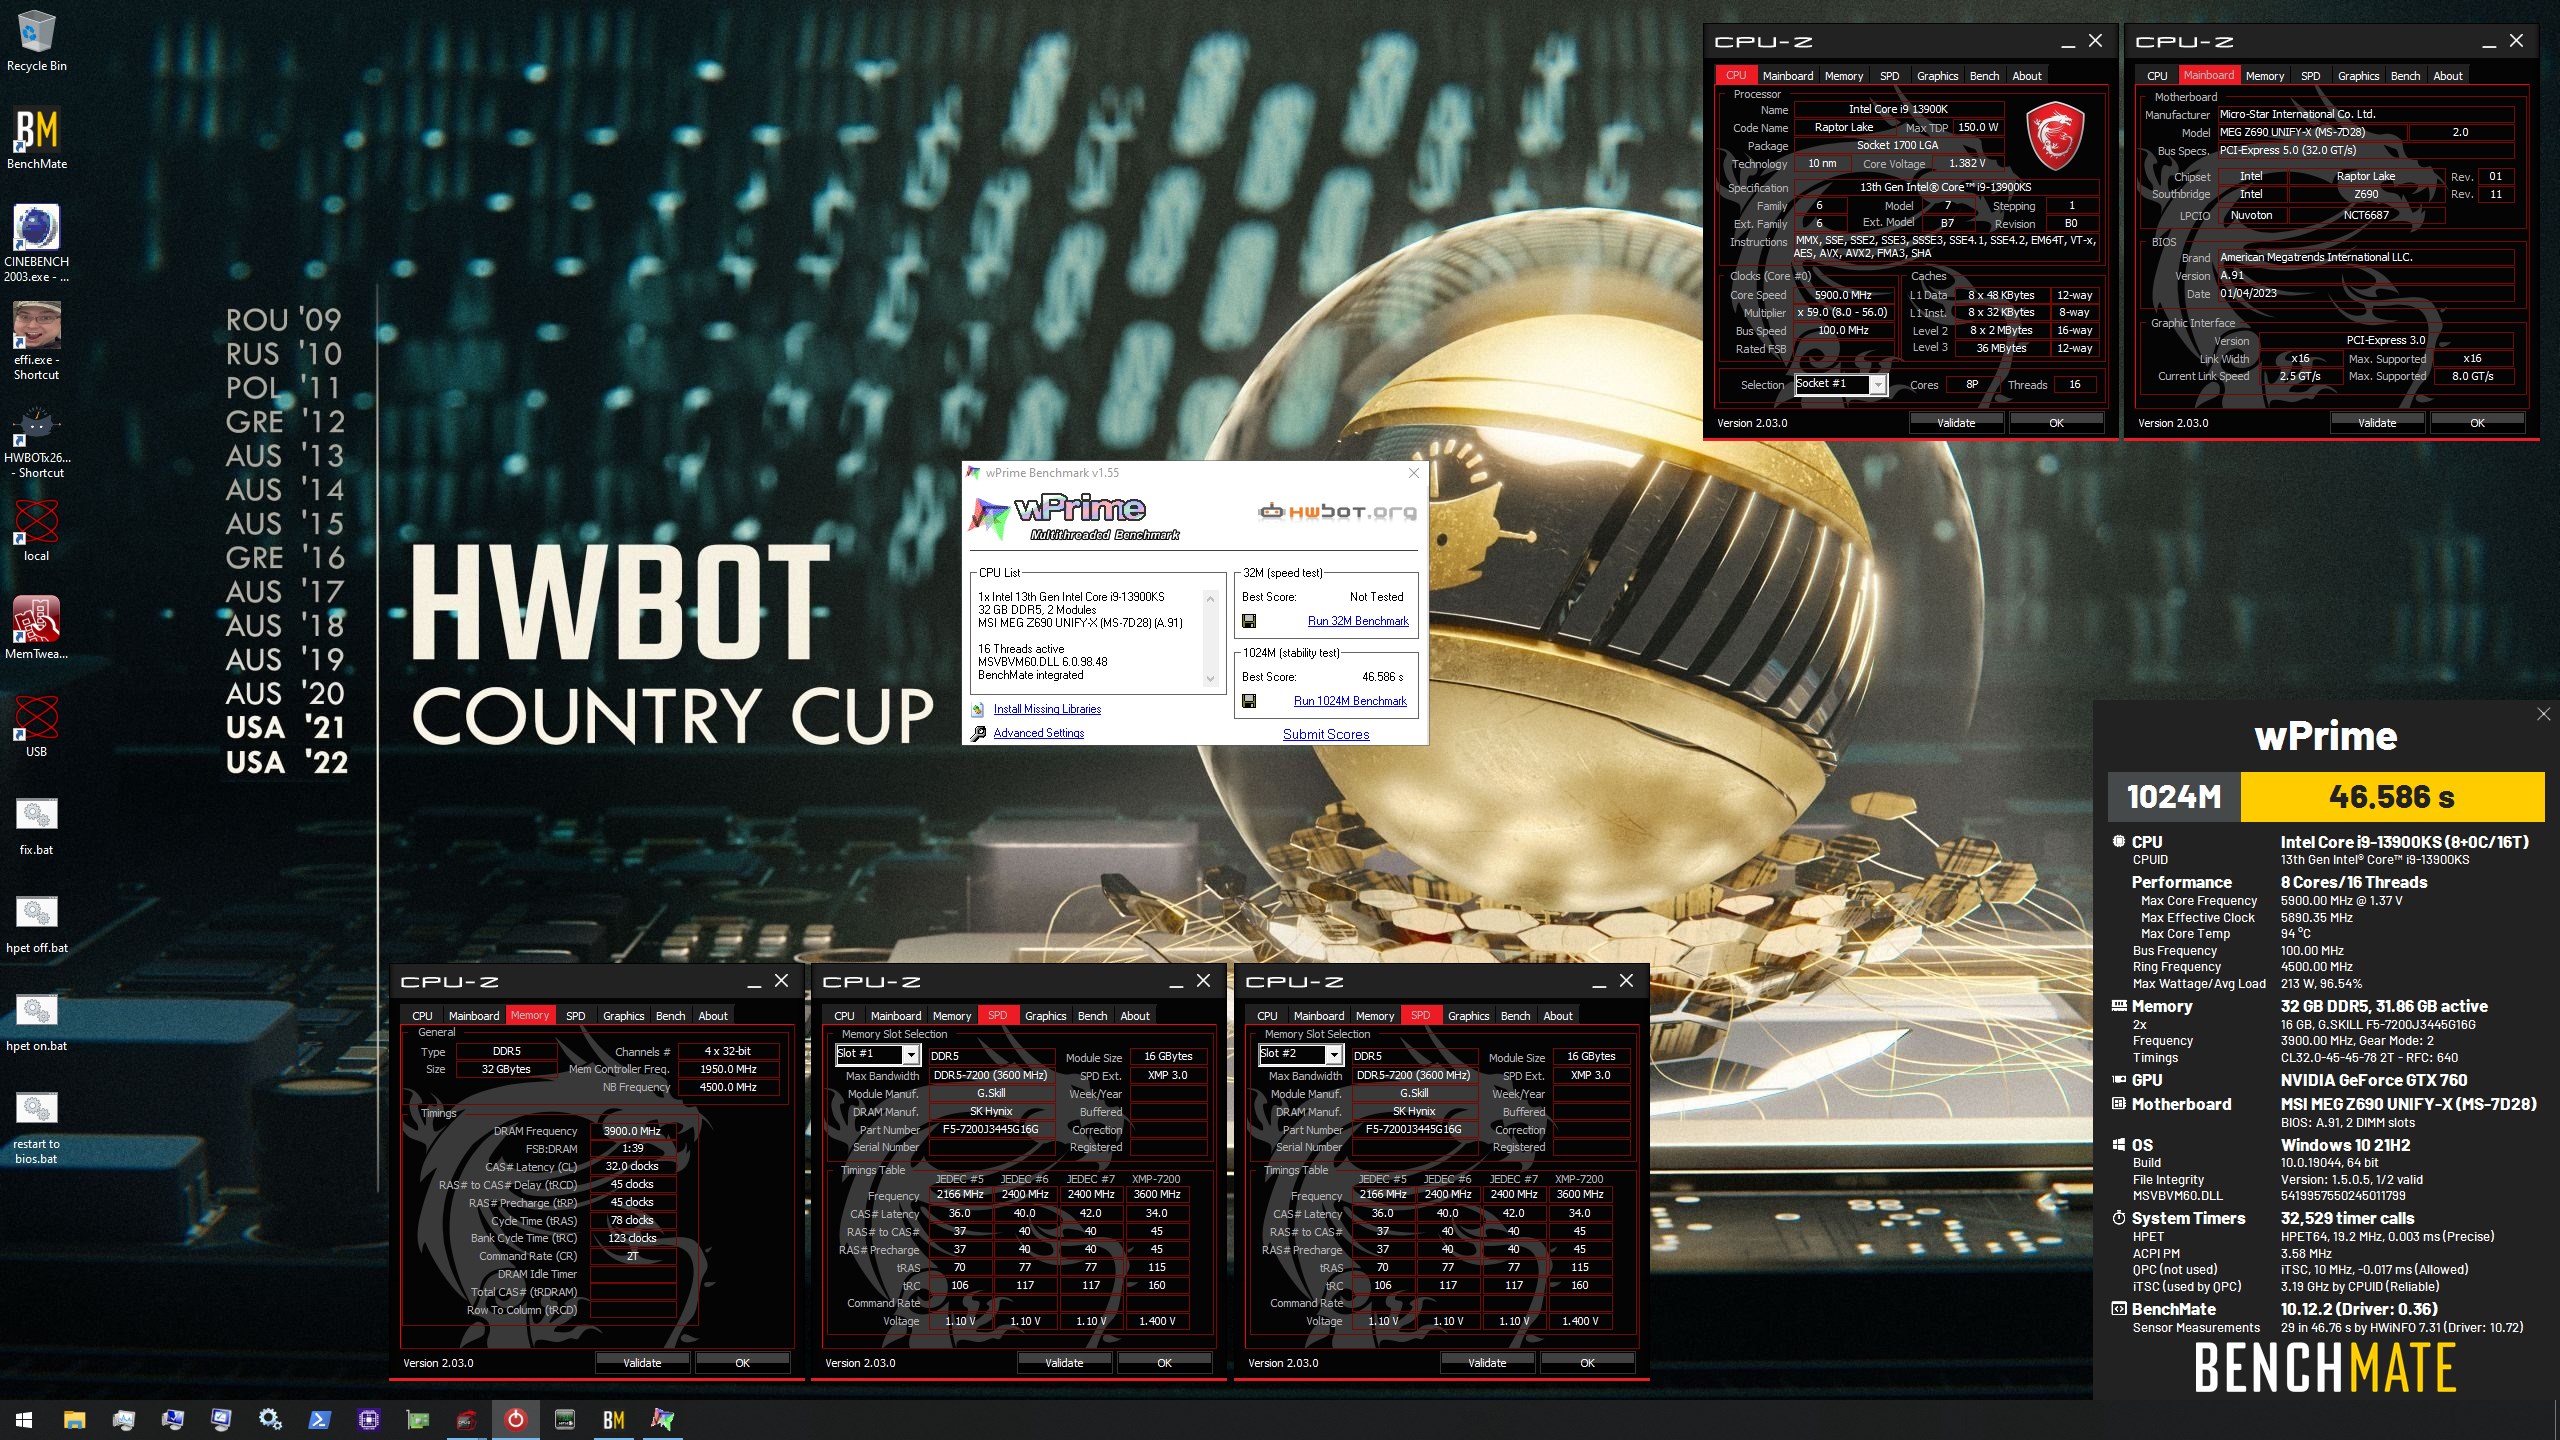Open the HWBOTx26 shortcut desktop icon
2560x1440 pixels.
click(36, 440)
